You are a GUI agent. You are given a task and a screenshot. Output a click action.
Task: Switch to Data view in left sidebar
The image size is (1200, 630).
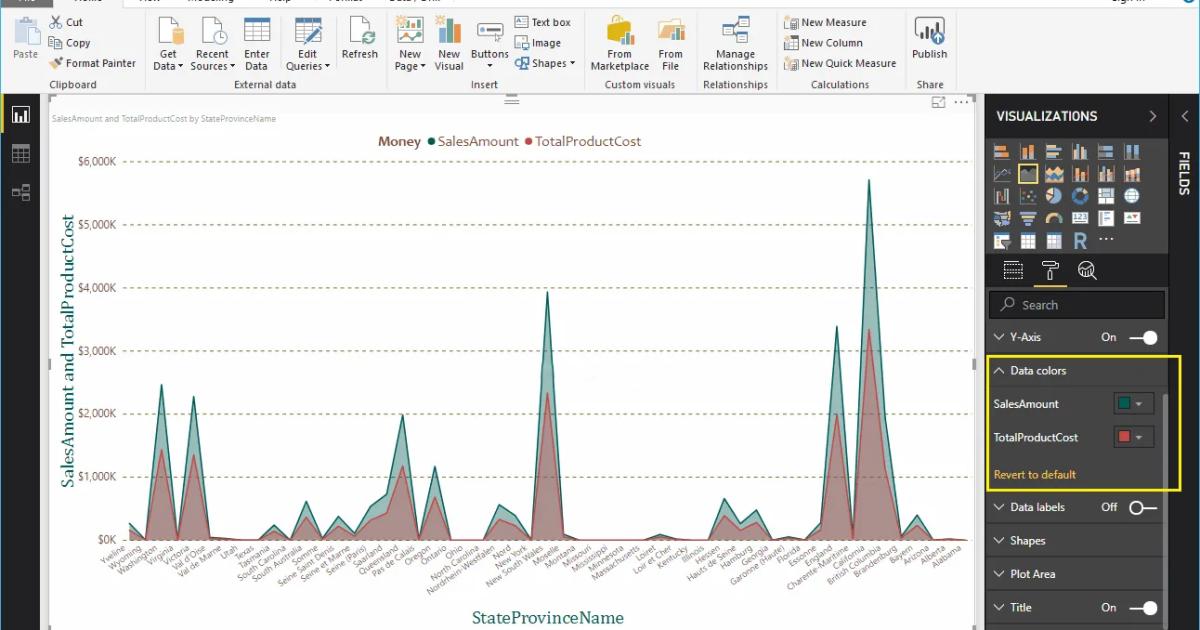21,153
